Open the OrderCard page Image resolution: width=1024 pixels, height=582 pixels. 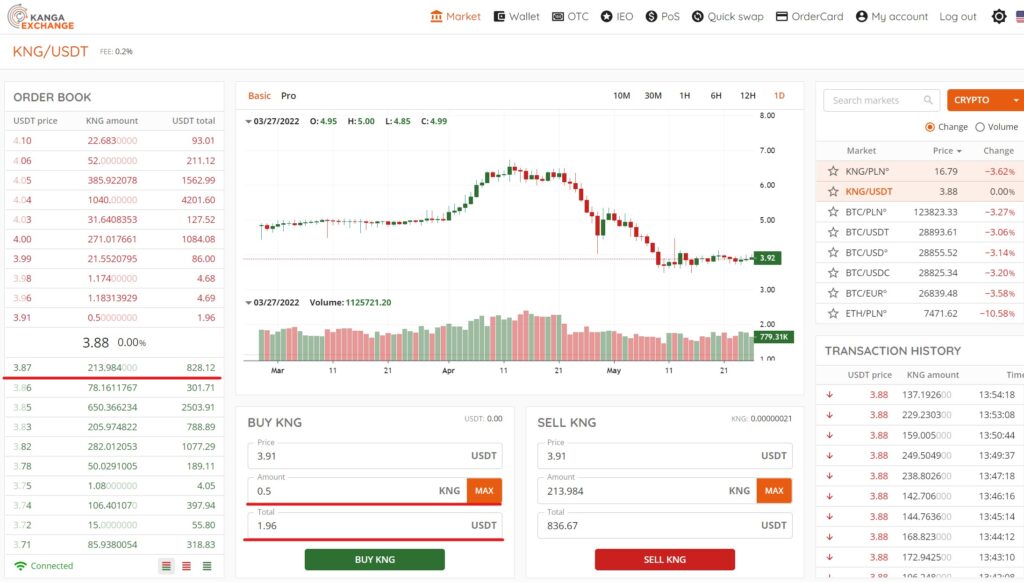(x=809, y=16)
